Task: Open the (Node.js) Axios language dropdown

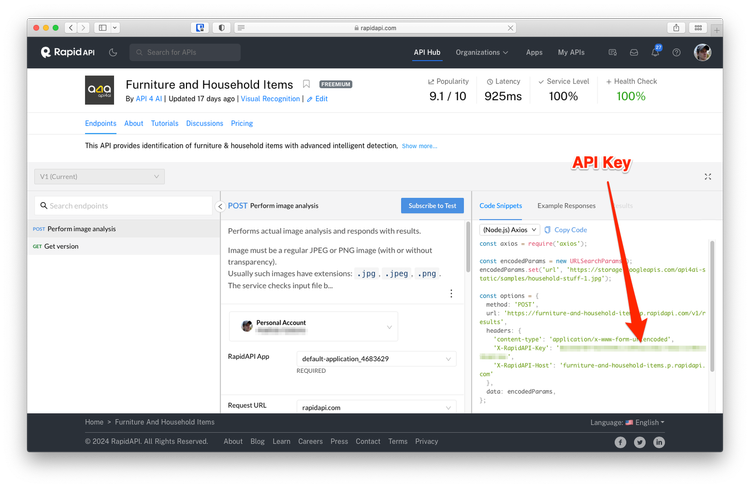Action: pyautogui.click(x=509, y=230)
